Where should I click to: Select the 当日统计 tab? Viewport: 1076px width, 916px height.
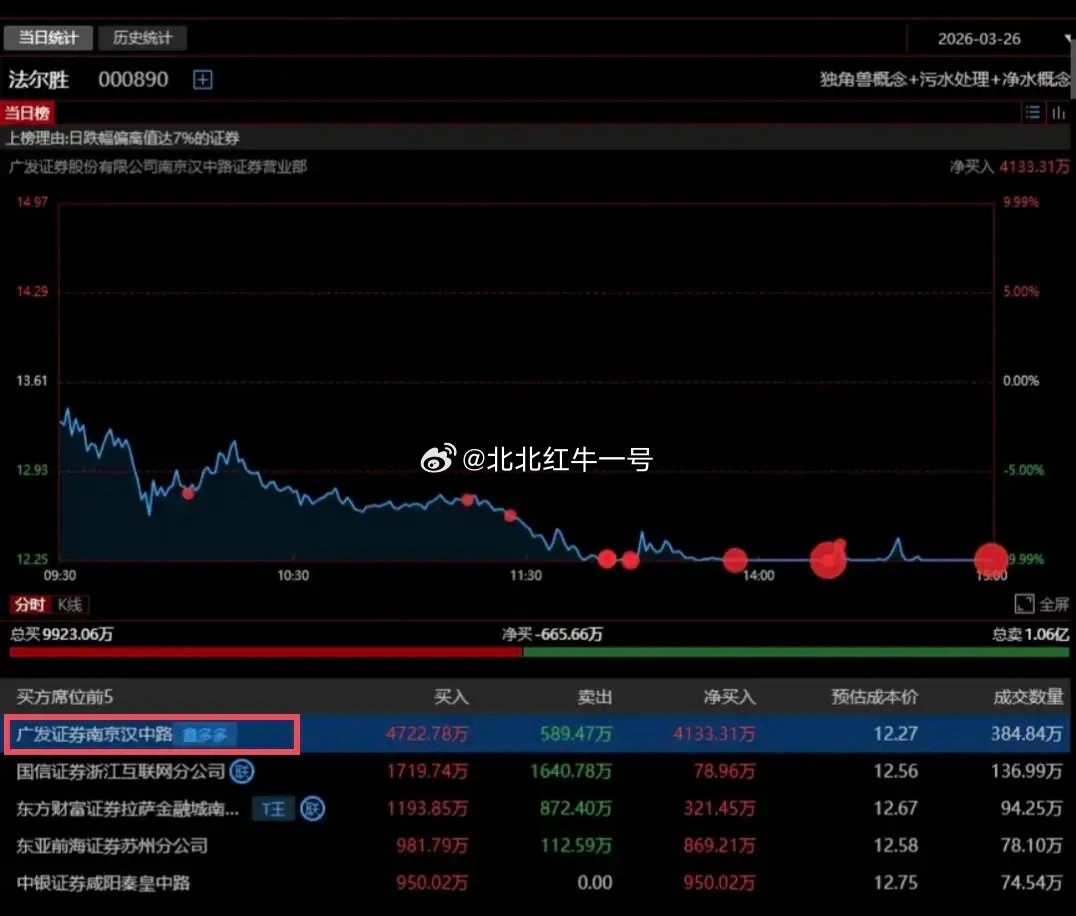(x=48, y=37)
